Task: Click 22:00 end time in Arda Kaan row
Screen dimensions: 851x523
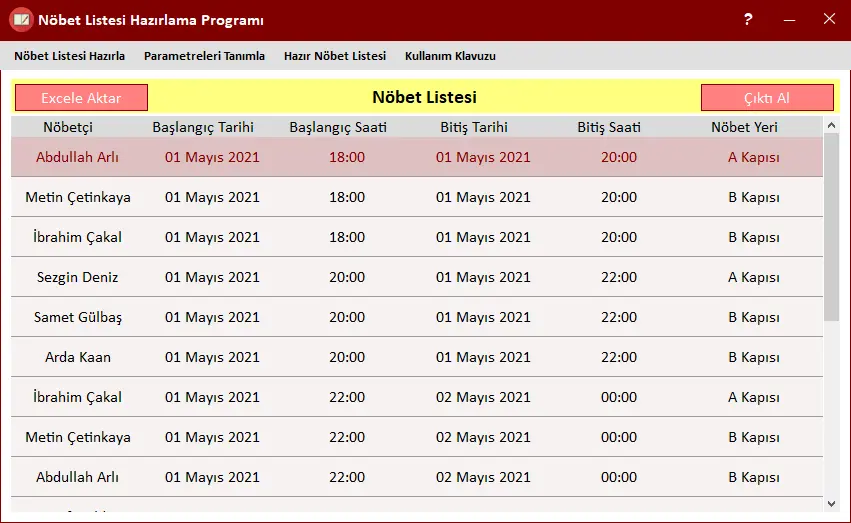Action: [x=619, y=357]
